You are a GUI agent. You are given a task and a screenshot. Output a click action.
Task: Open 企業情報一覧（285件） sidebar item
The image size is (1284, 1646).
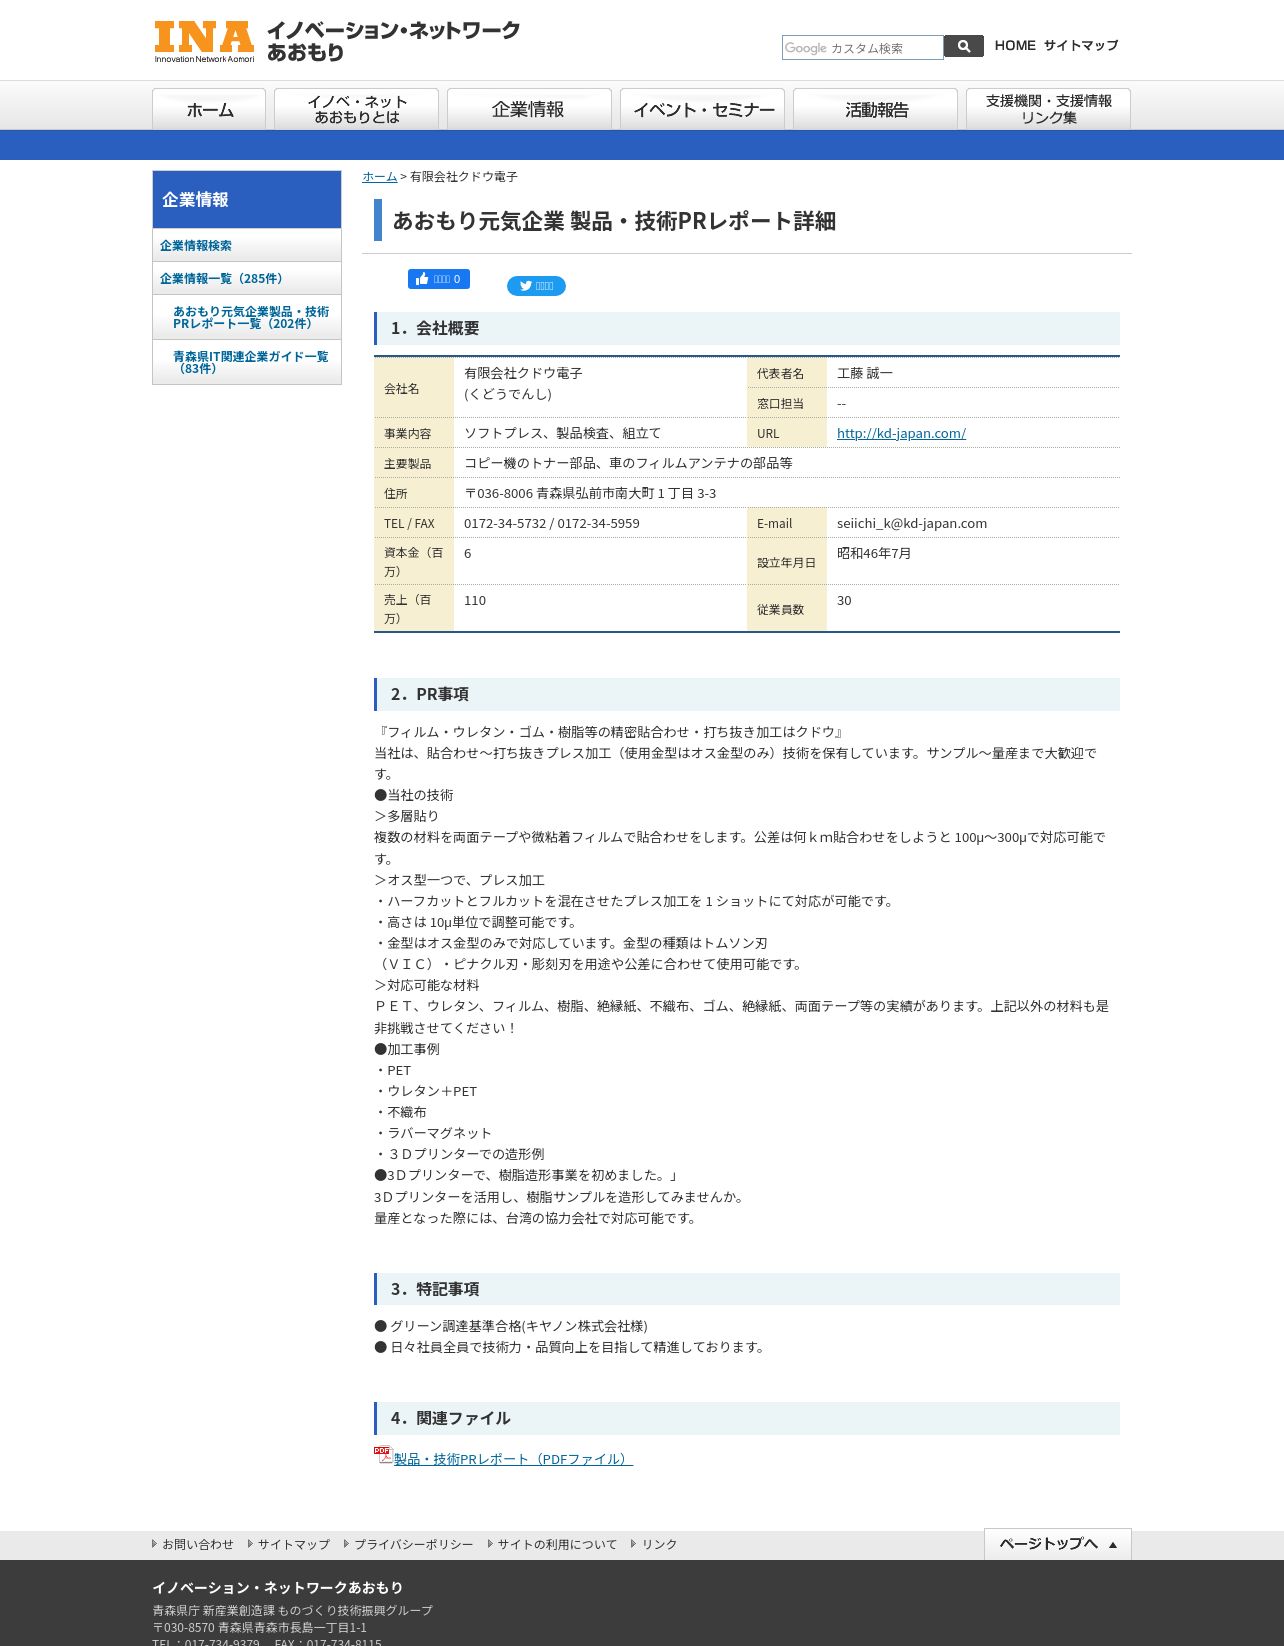pos(247,279)
